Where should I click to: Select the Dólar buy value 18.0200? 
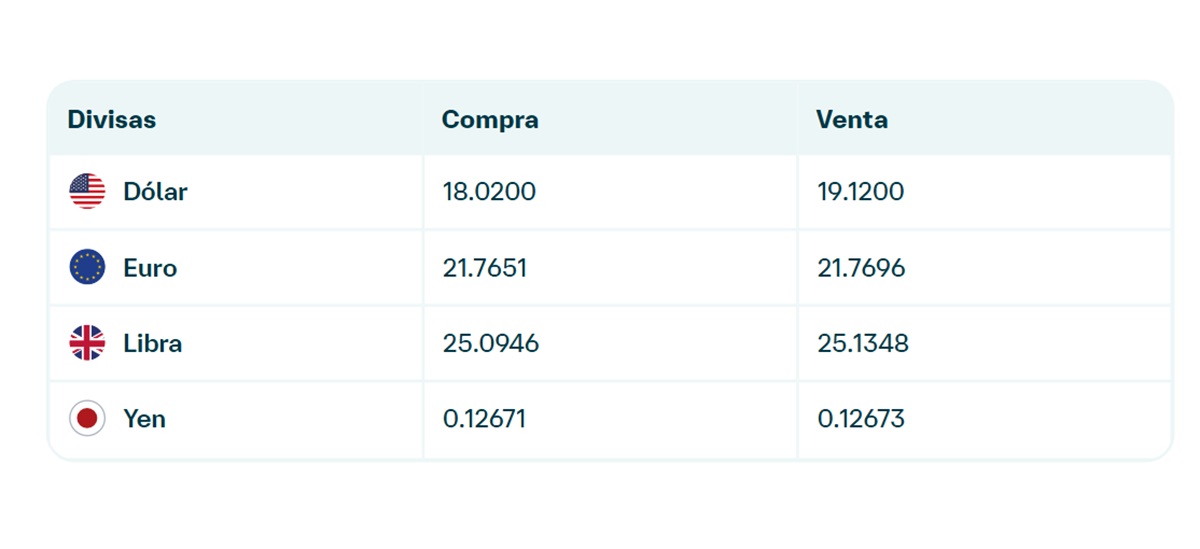pos(489,191)
